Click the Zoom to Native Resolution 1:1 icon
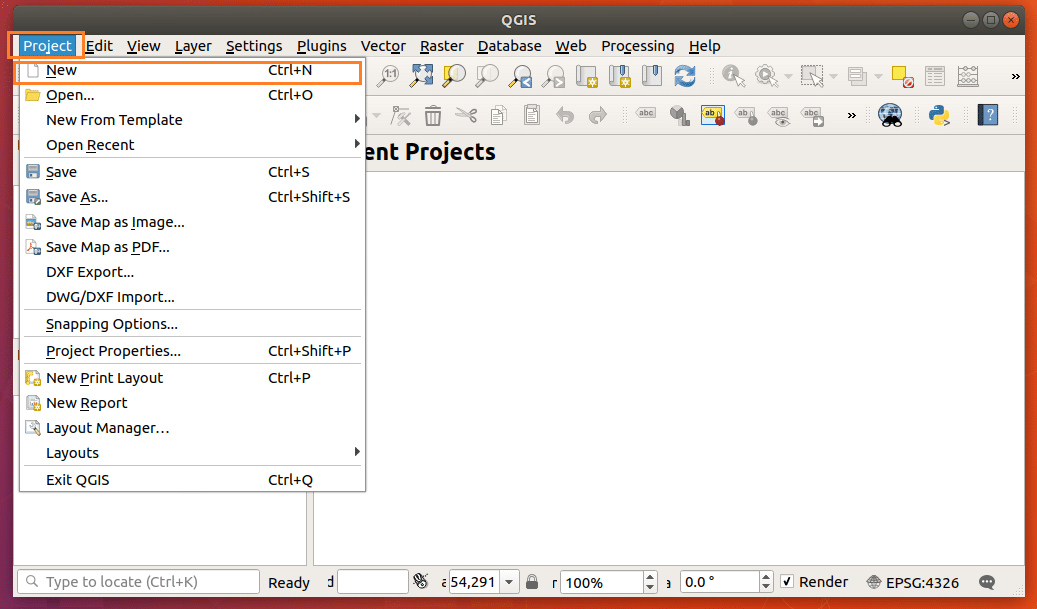Screen dimensions: 1037x609 pyautogui.click(x=388, y=76)
